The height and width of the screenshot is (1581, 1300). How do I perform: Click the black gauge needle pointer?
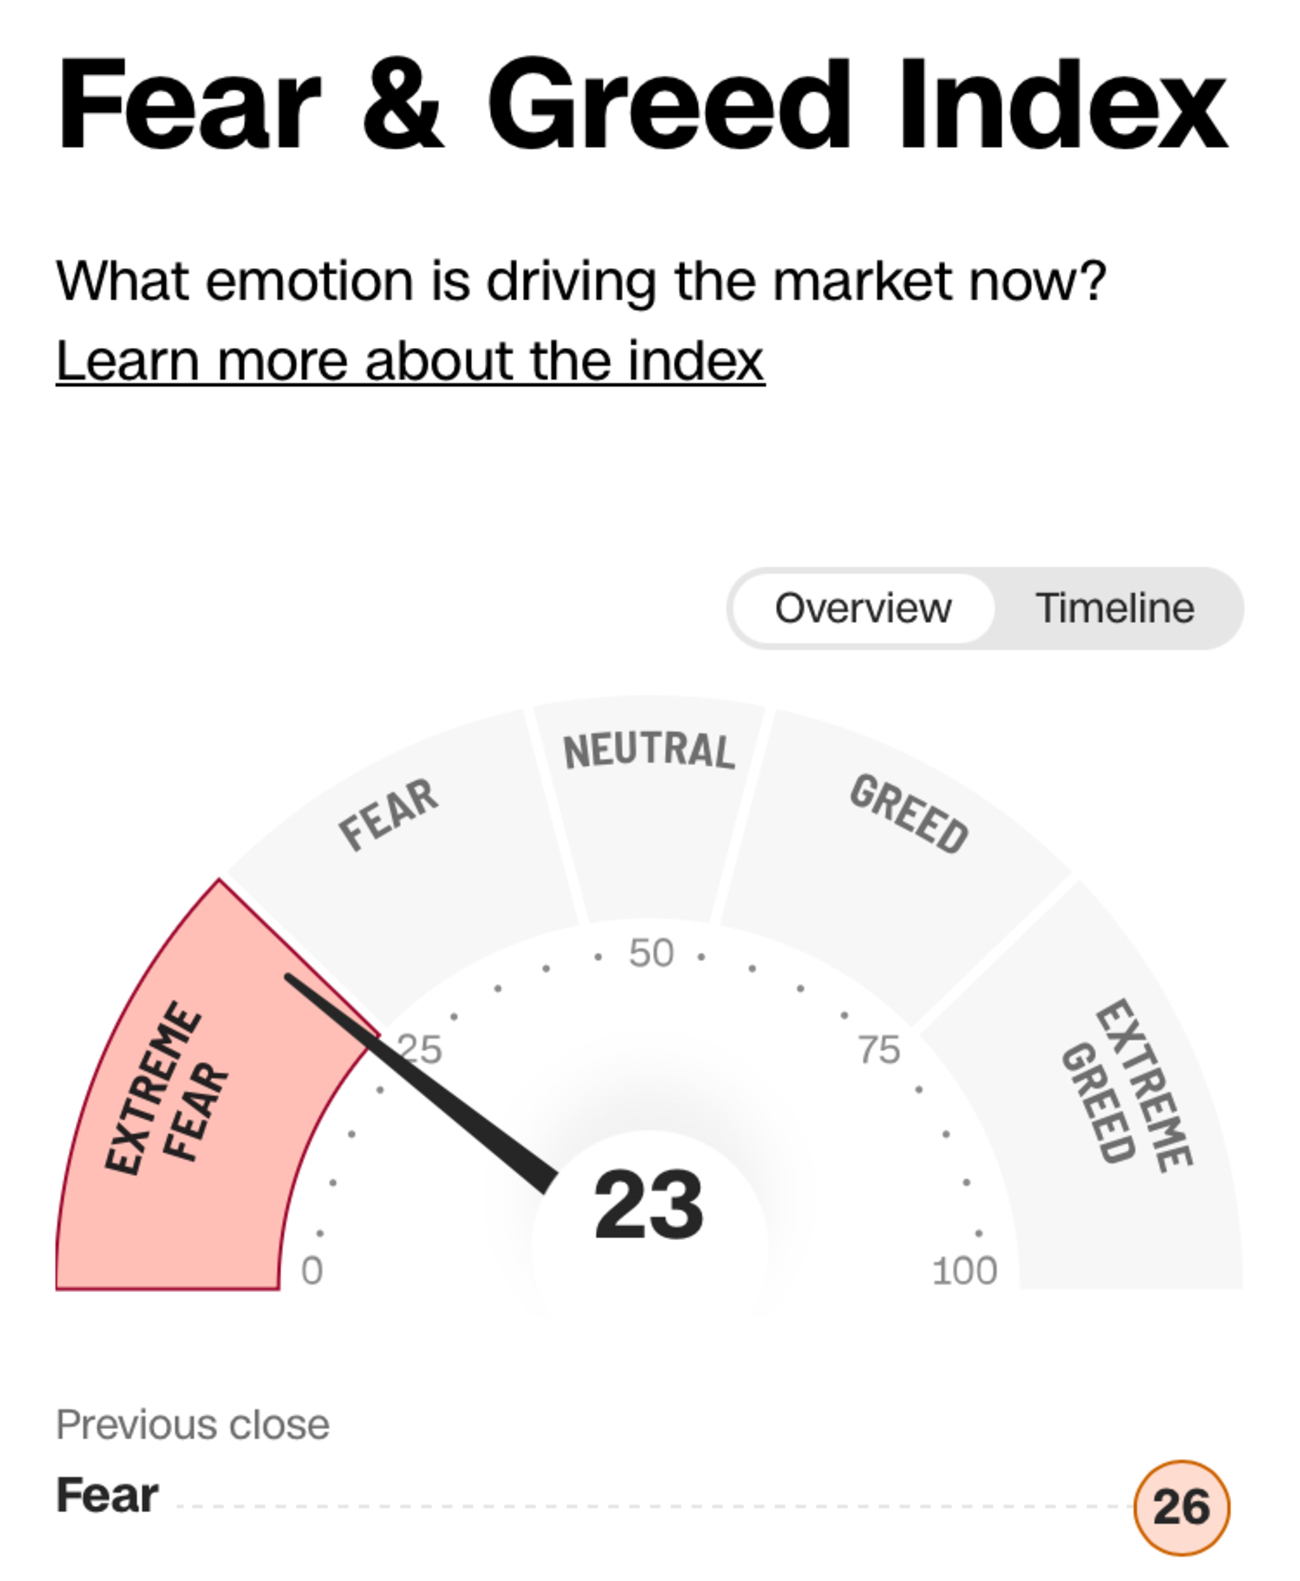tap(420, 1082)
